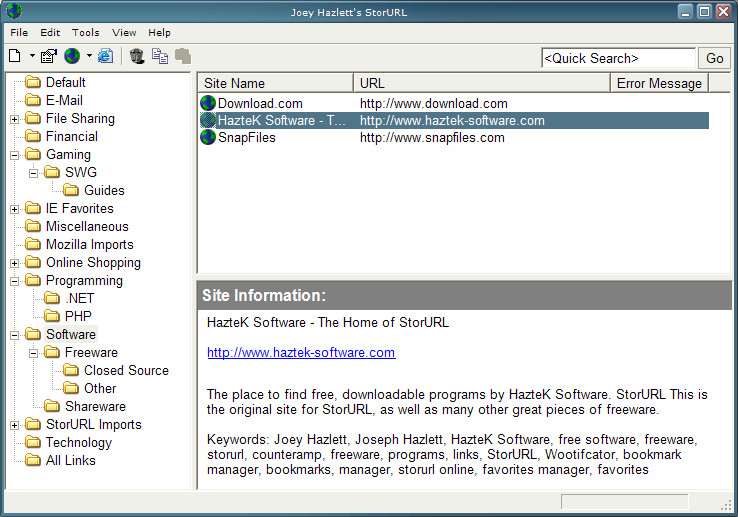Collapse the Software folder
738x517 pixels.
15,335
